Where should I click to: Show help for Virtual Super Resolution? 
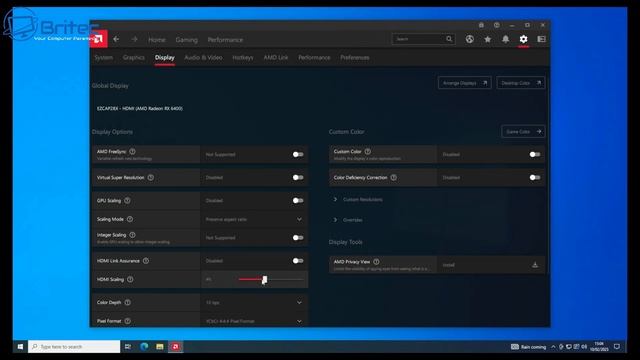[x=151, y=178]
